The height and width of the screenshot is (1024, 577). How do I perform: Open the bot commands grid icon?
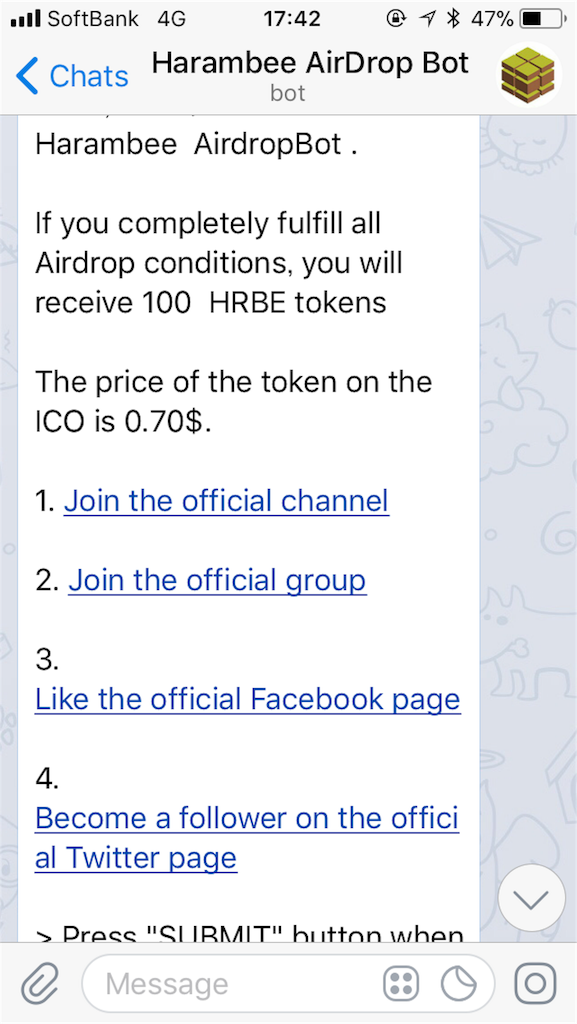click(x=401, y=984)
